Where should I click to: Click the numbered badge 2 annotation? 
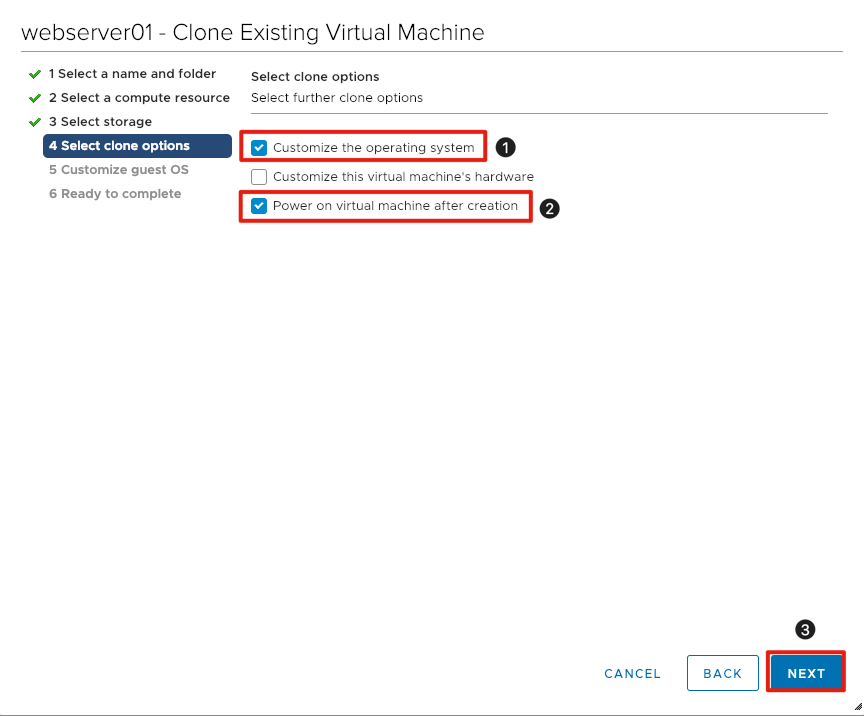tap(549, 208)
